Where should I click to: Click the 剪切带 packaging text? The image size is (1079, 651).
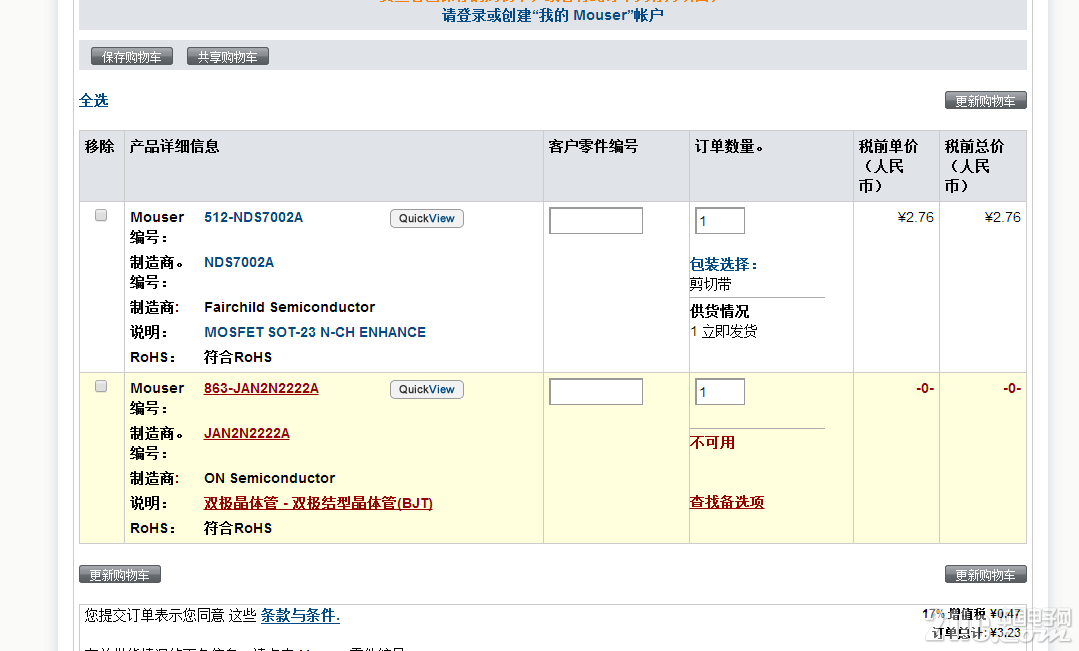click(710, 284)
